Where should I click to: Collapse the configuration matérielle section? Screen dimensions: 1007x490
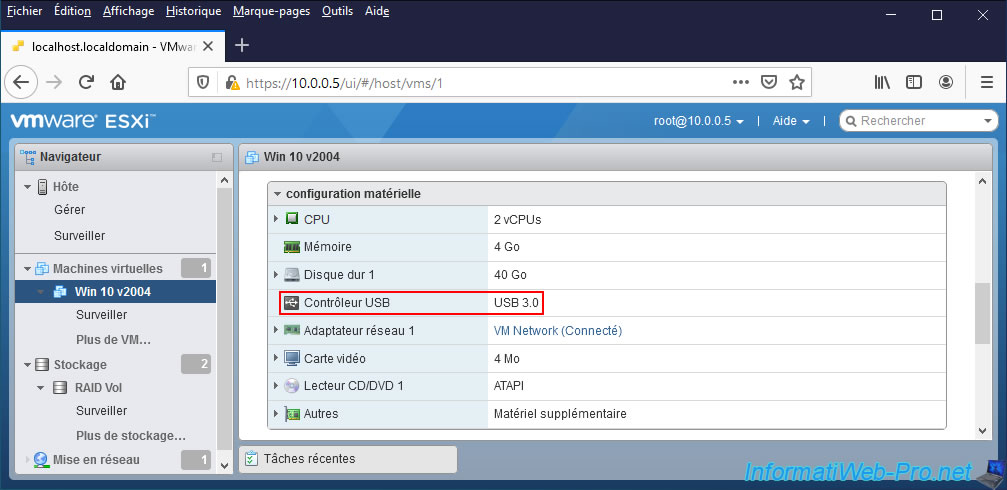[x=277, y=193]
